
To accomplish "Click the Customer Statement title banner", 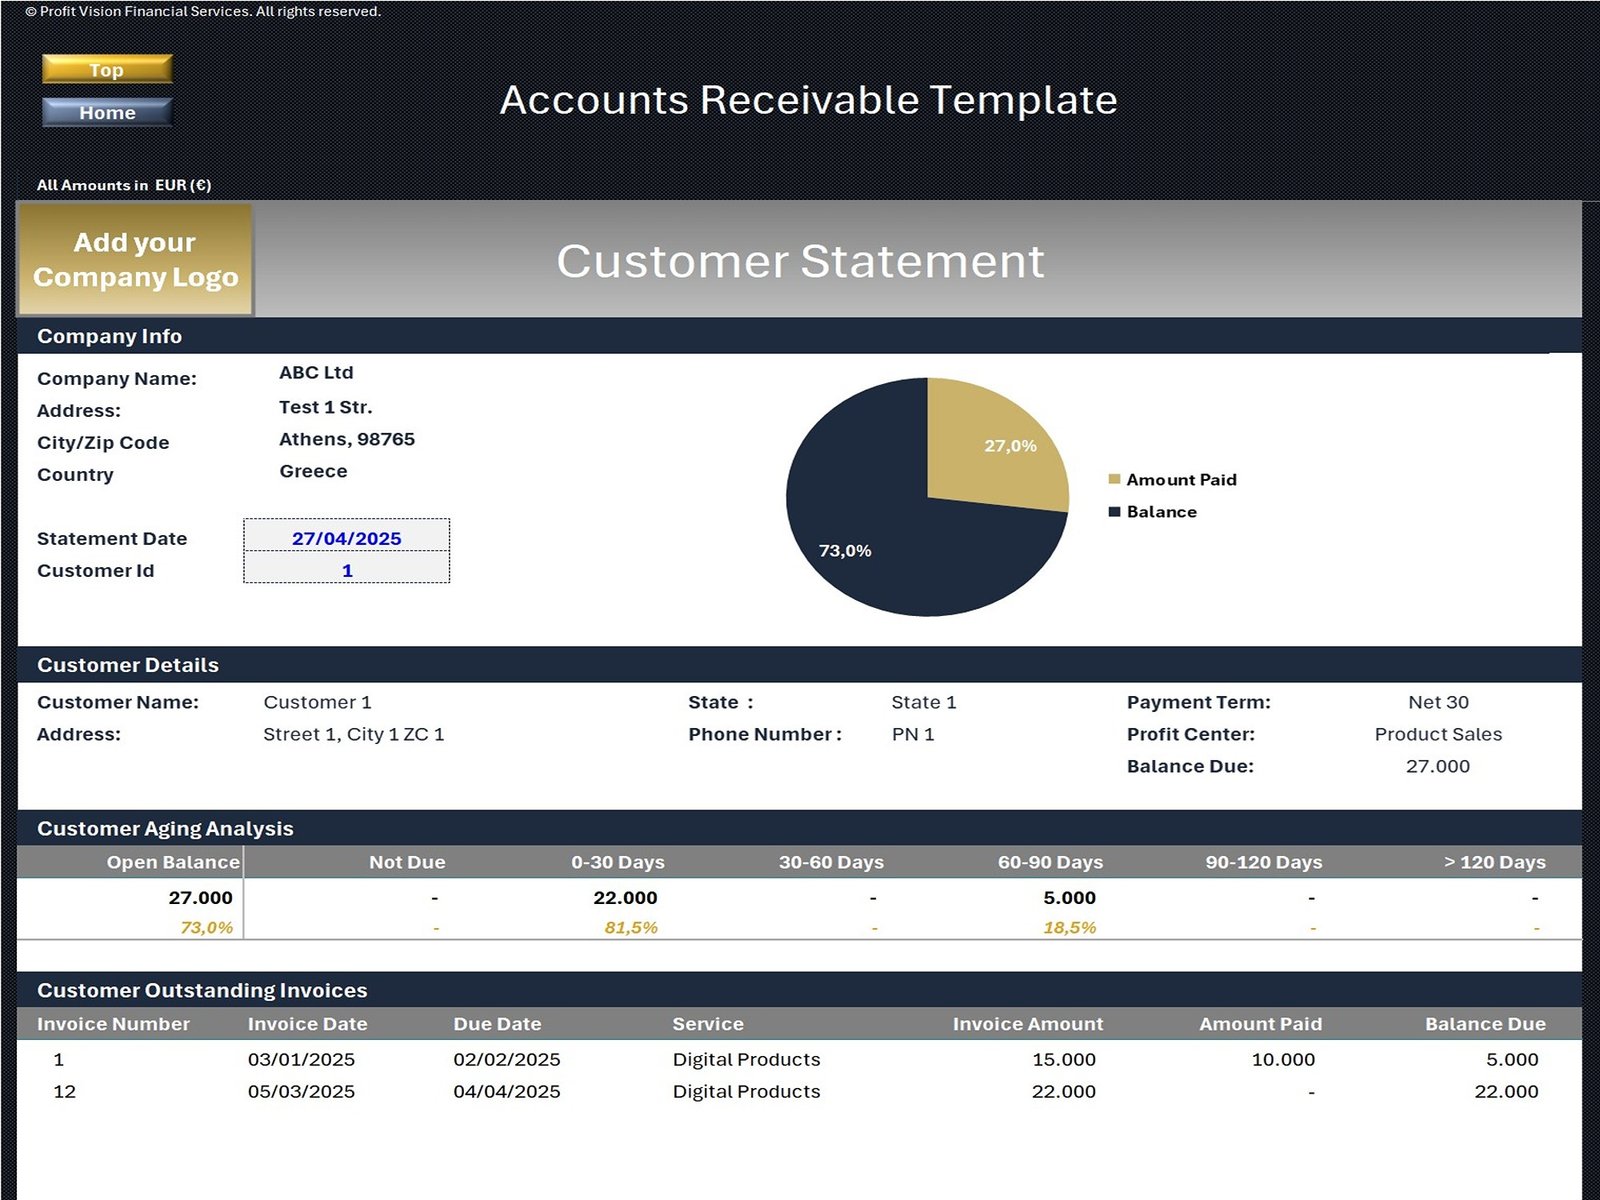I will pyautogui.click(x=800, y=261).
